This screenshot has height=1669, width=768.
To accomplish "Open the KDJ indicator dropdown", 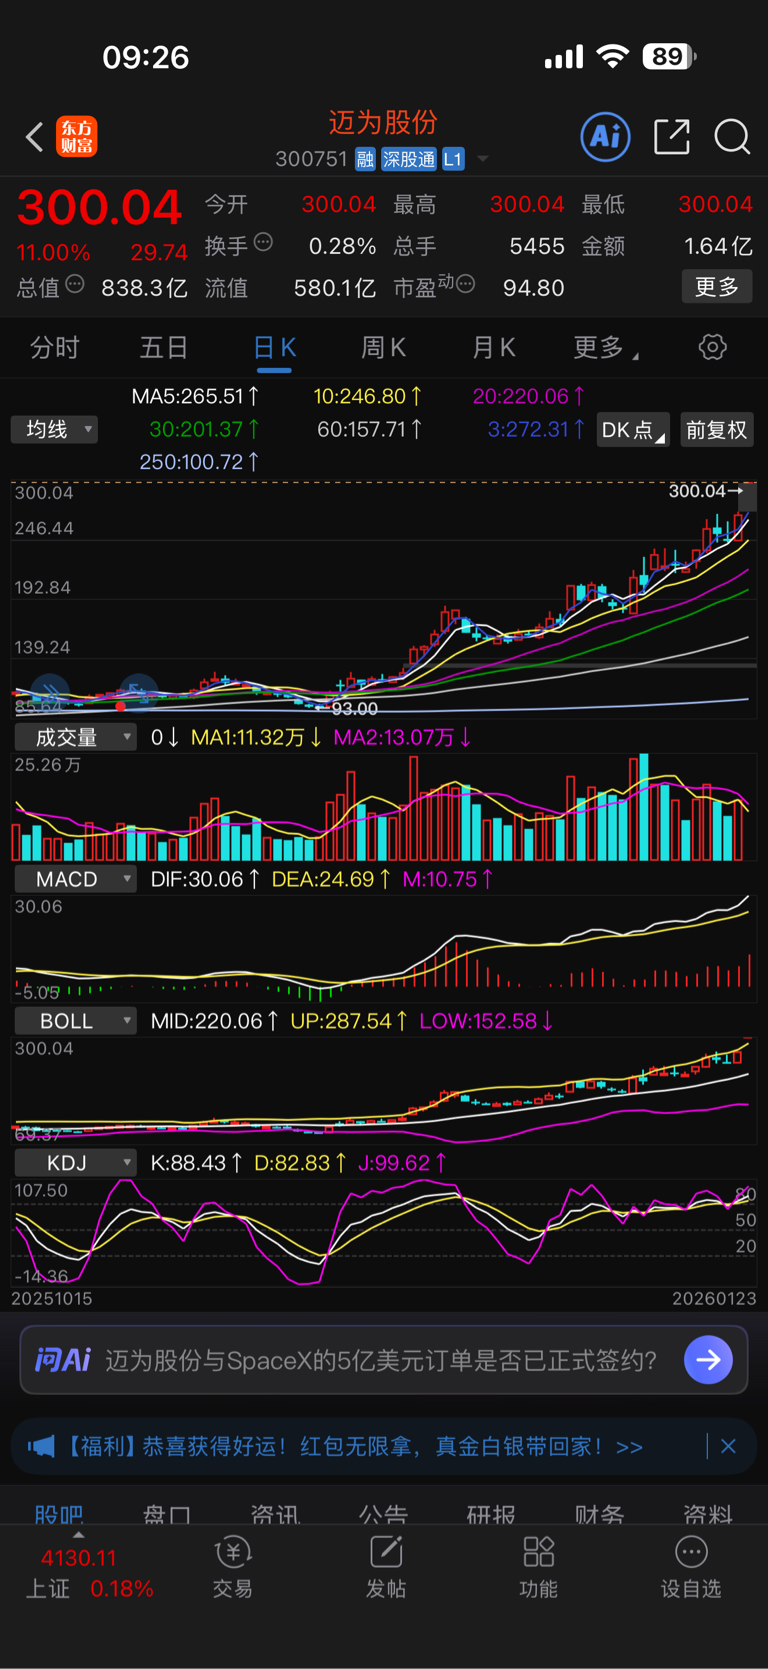I will tap(75, 1163).
